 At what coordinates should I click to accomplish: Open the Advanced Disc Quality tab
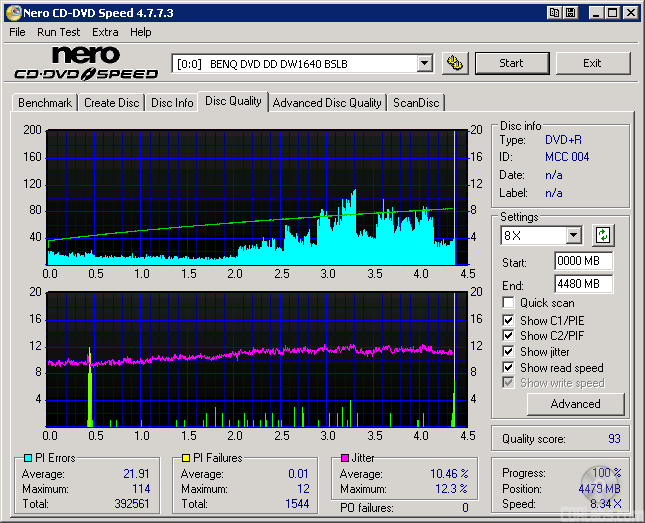(327, 102)
